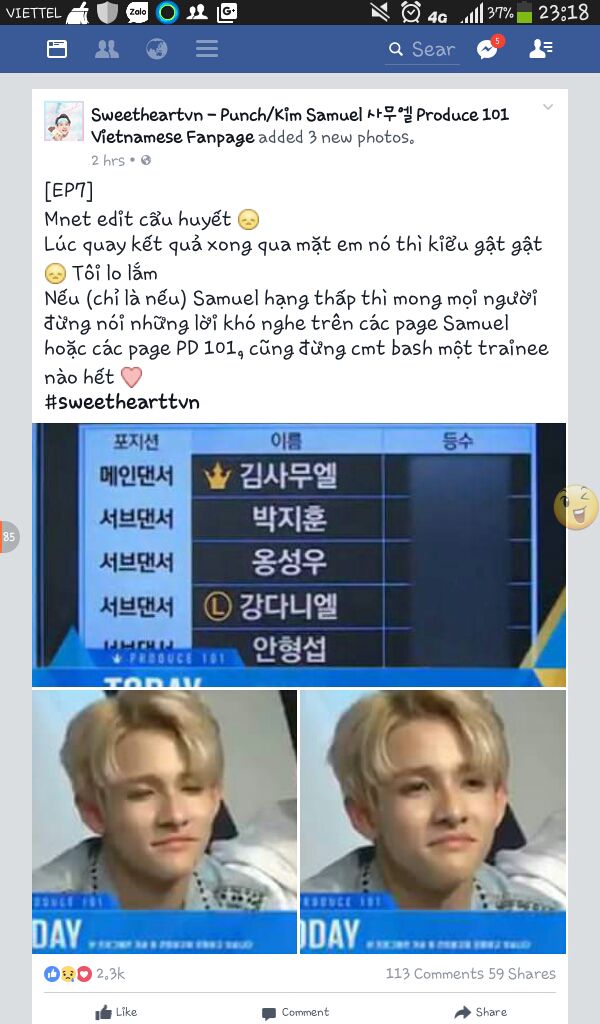Open the right Samuel smiling photo
The image size is (600, 1024).
(x=433, y=822)
